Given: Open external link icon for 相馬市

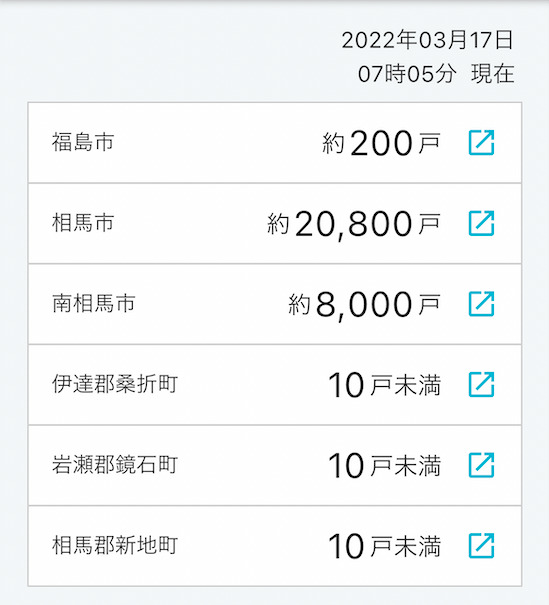Looking at the screenshot, I should point(481,223).
